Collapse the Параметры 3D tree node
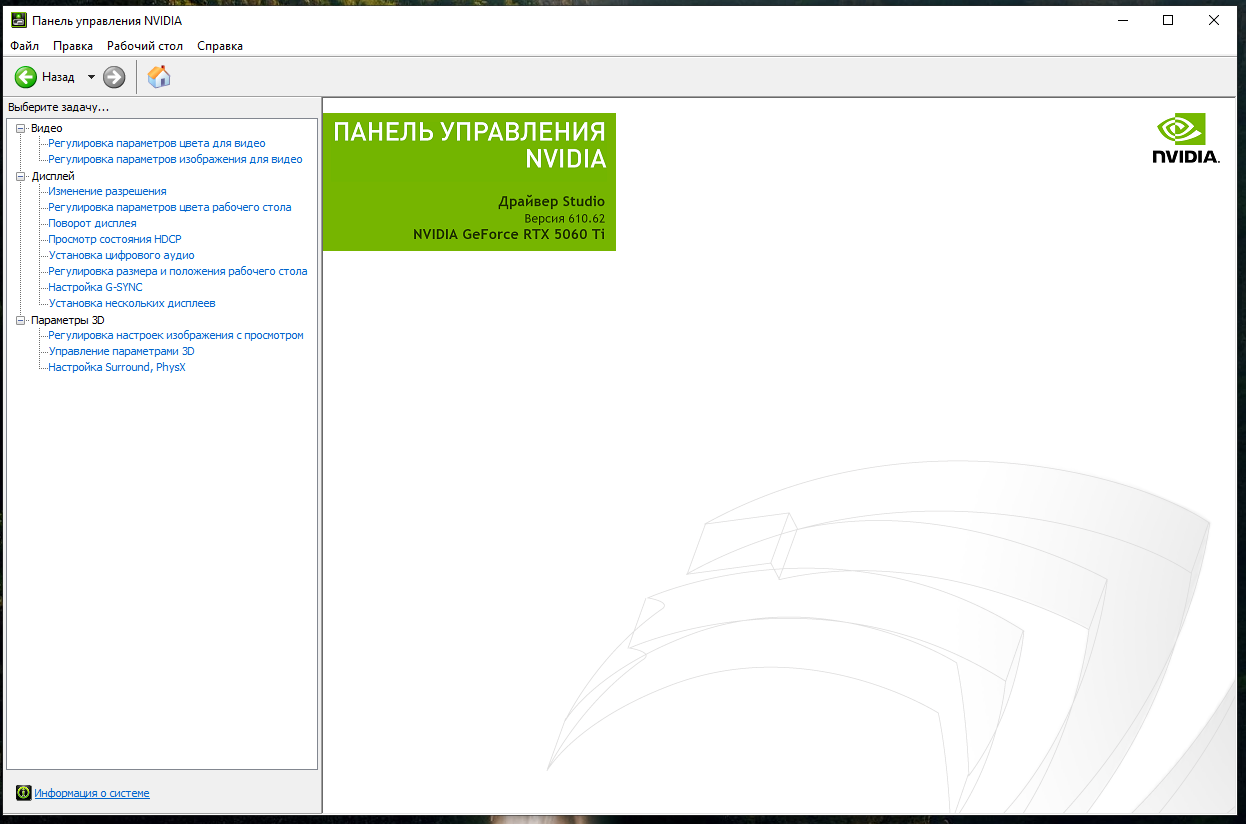 click(21, 320)
